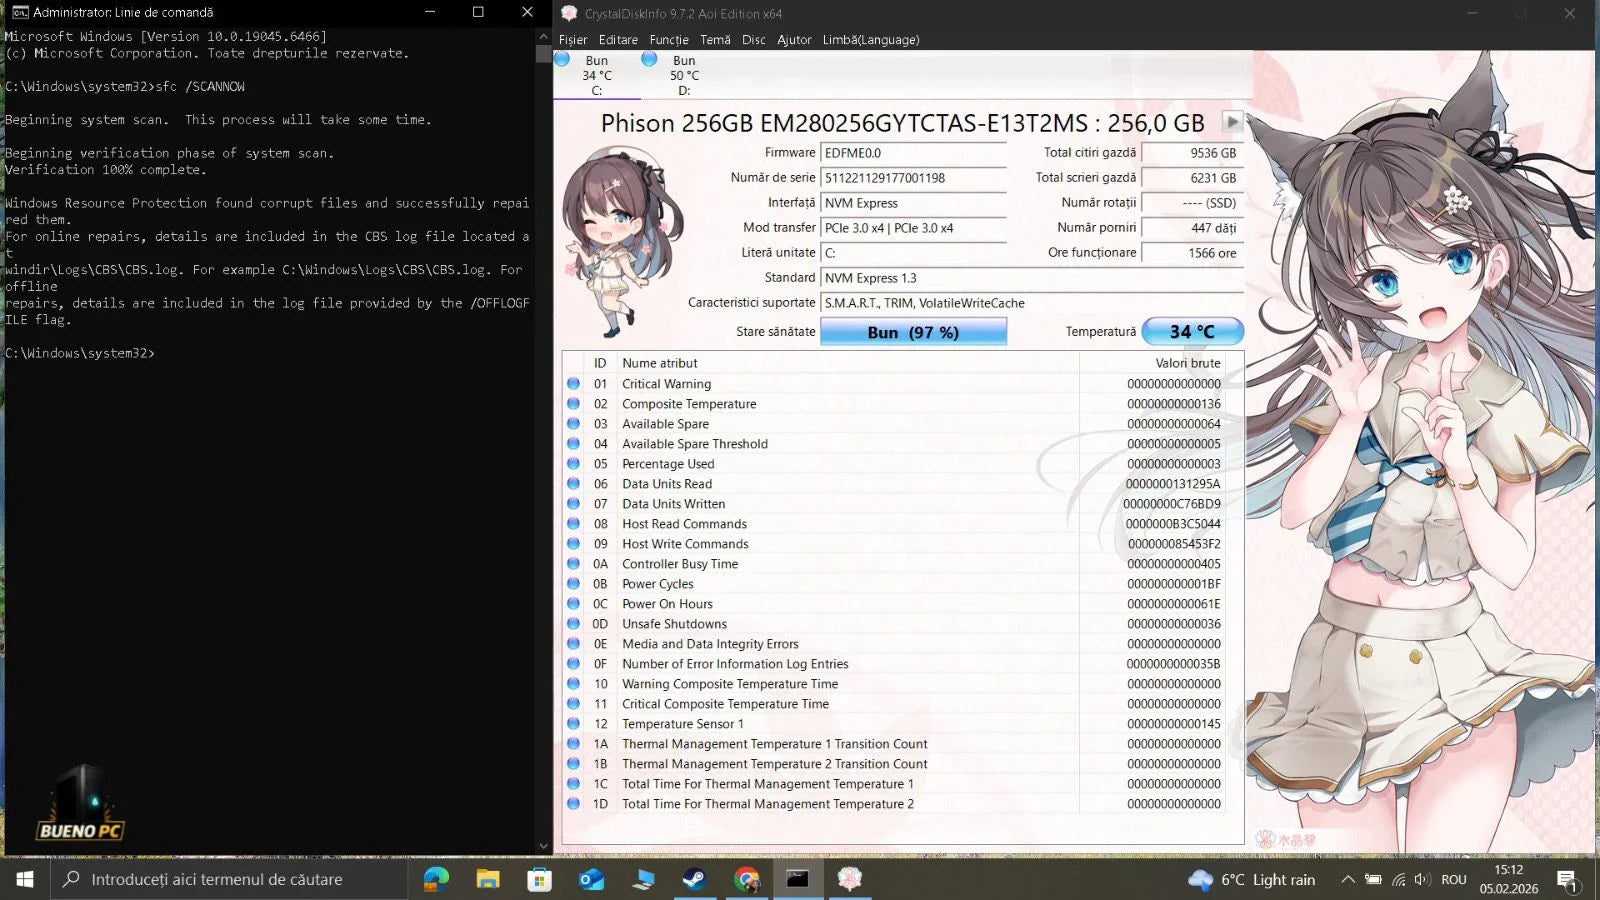The width and height of the screenshot is (1600, 900).
Task: Click the status dot for Available Spare
Action: tap(573, 423)
